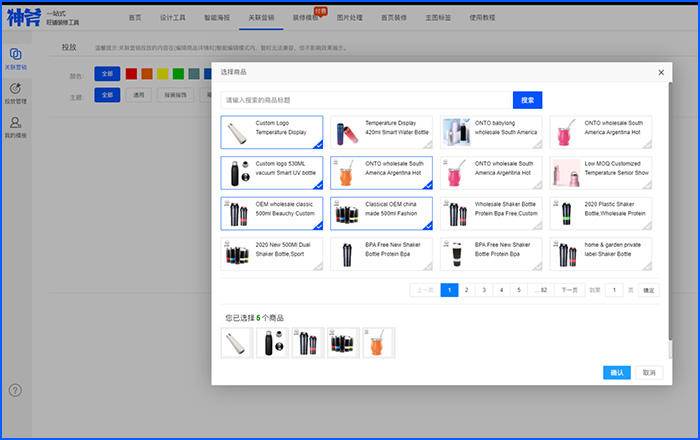This screenshot has width=700, height=440.
Task: Click the blue 搜索 search button
Action: coord(527,100)
